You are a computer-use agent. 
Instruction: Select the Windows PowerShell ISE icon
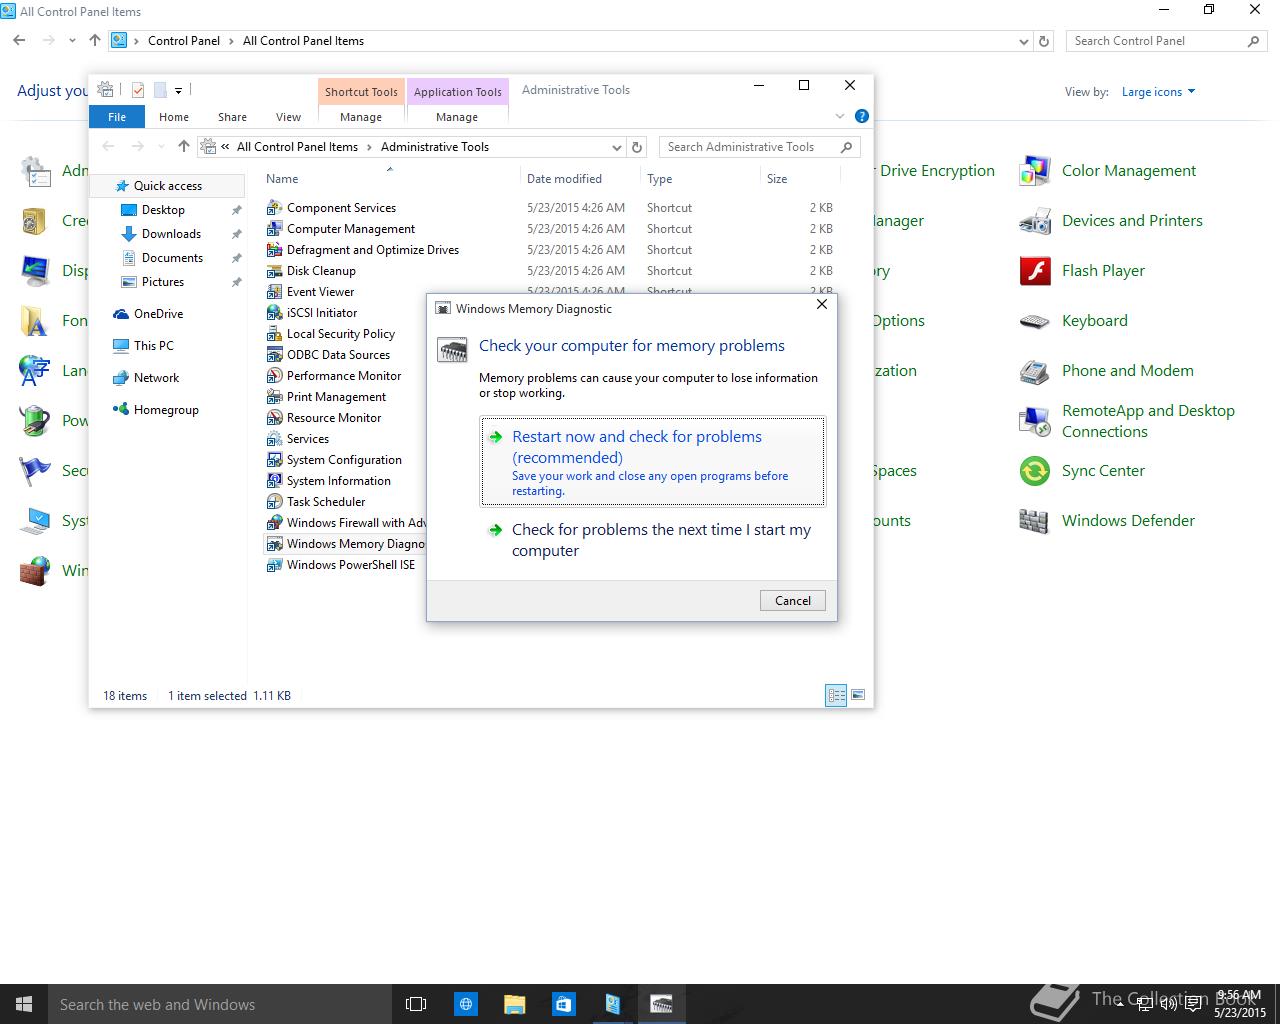click(x=274, y=565)
